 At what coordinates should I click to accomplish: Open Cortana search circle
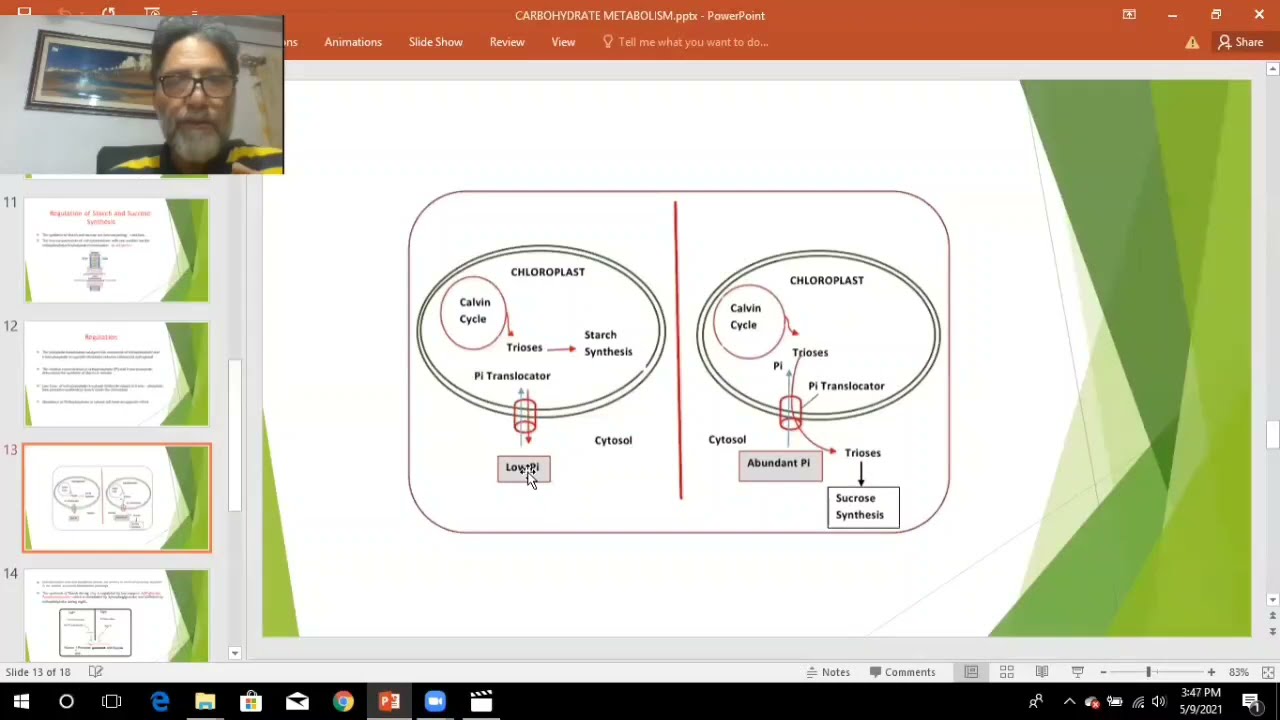(66, 702)
